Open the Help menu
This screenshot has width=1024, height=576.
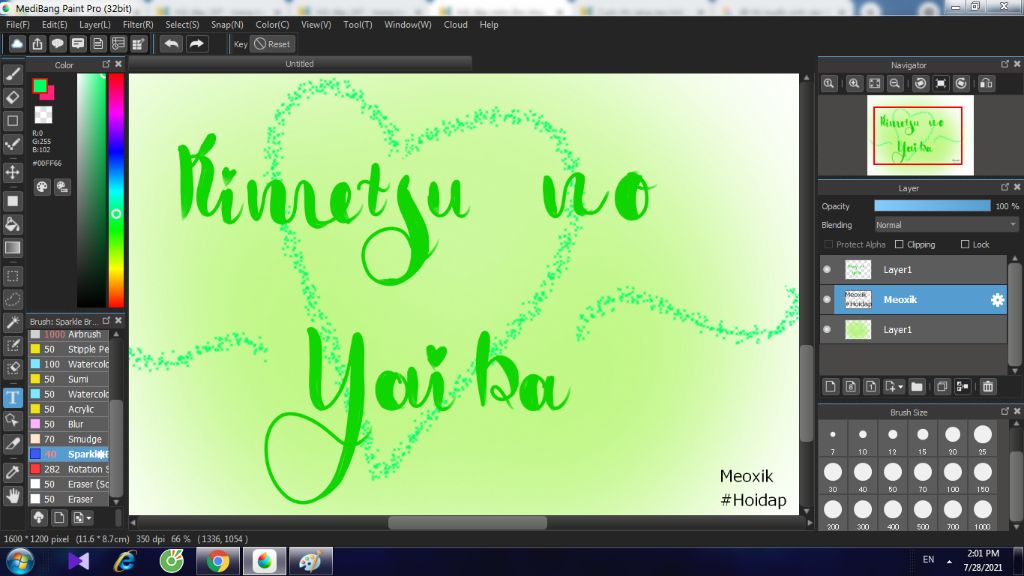488,25
